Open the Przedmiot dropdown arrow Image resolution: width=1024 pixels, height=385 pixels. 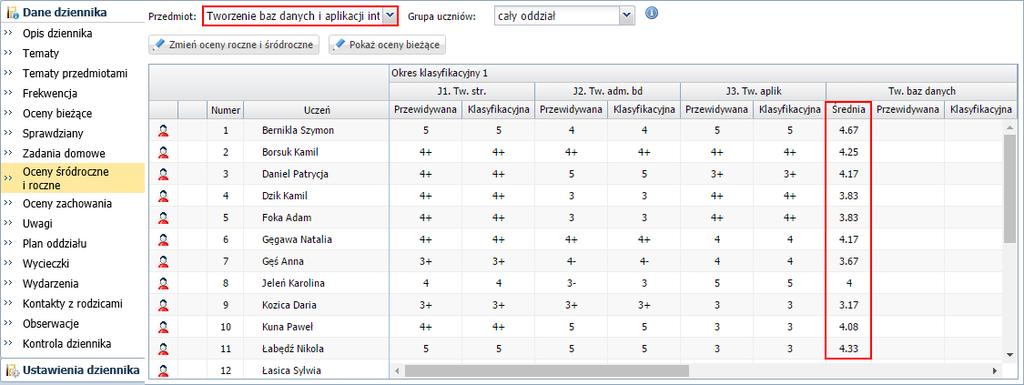tap(390, 16)
